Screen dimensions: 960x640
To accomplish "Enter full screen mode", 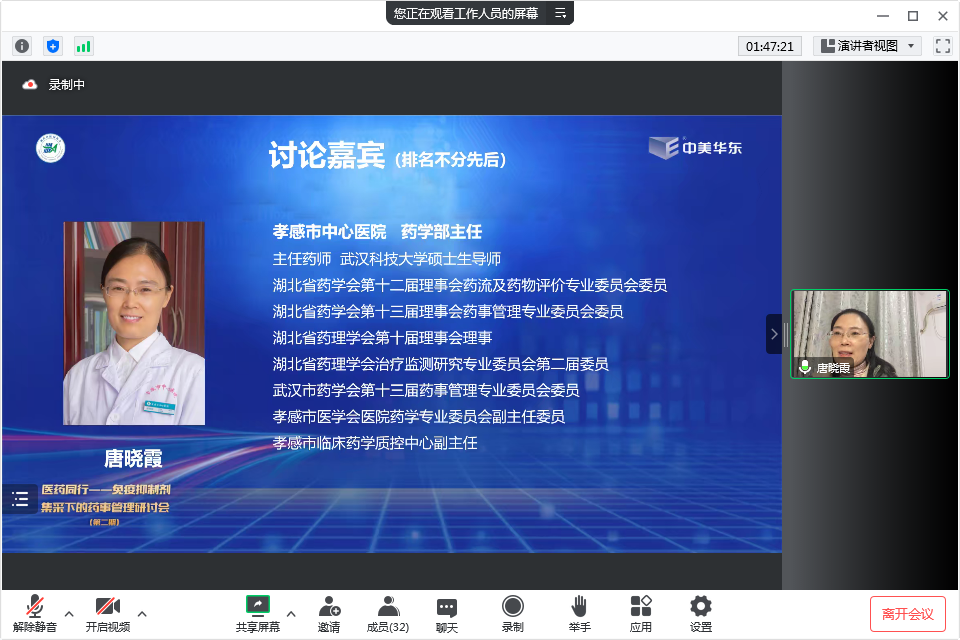I will [942, 46].
